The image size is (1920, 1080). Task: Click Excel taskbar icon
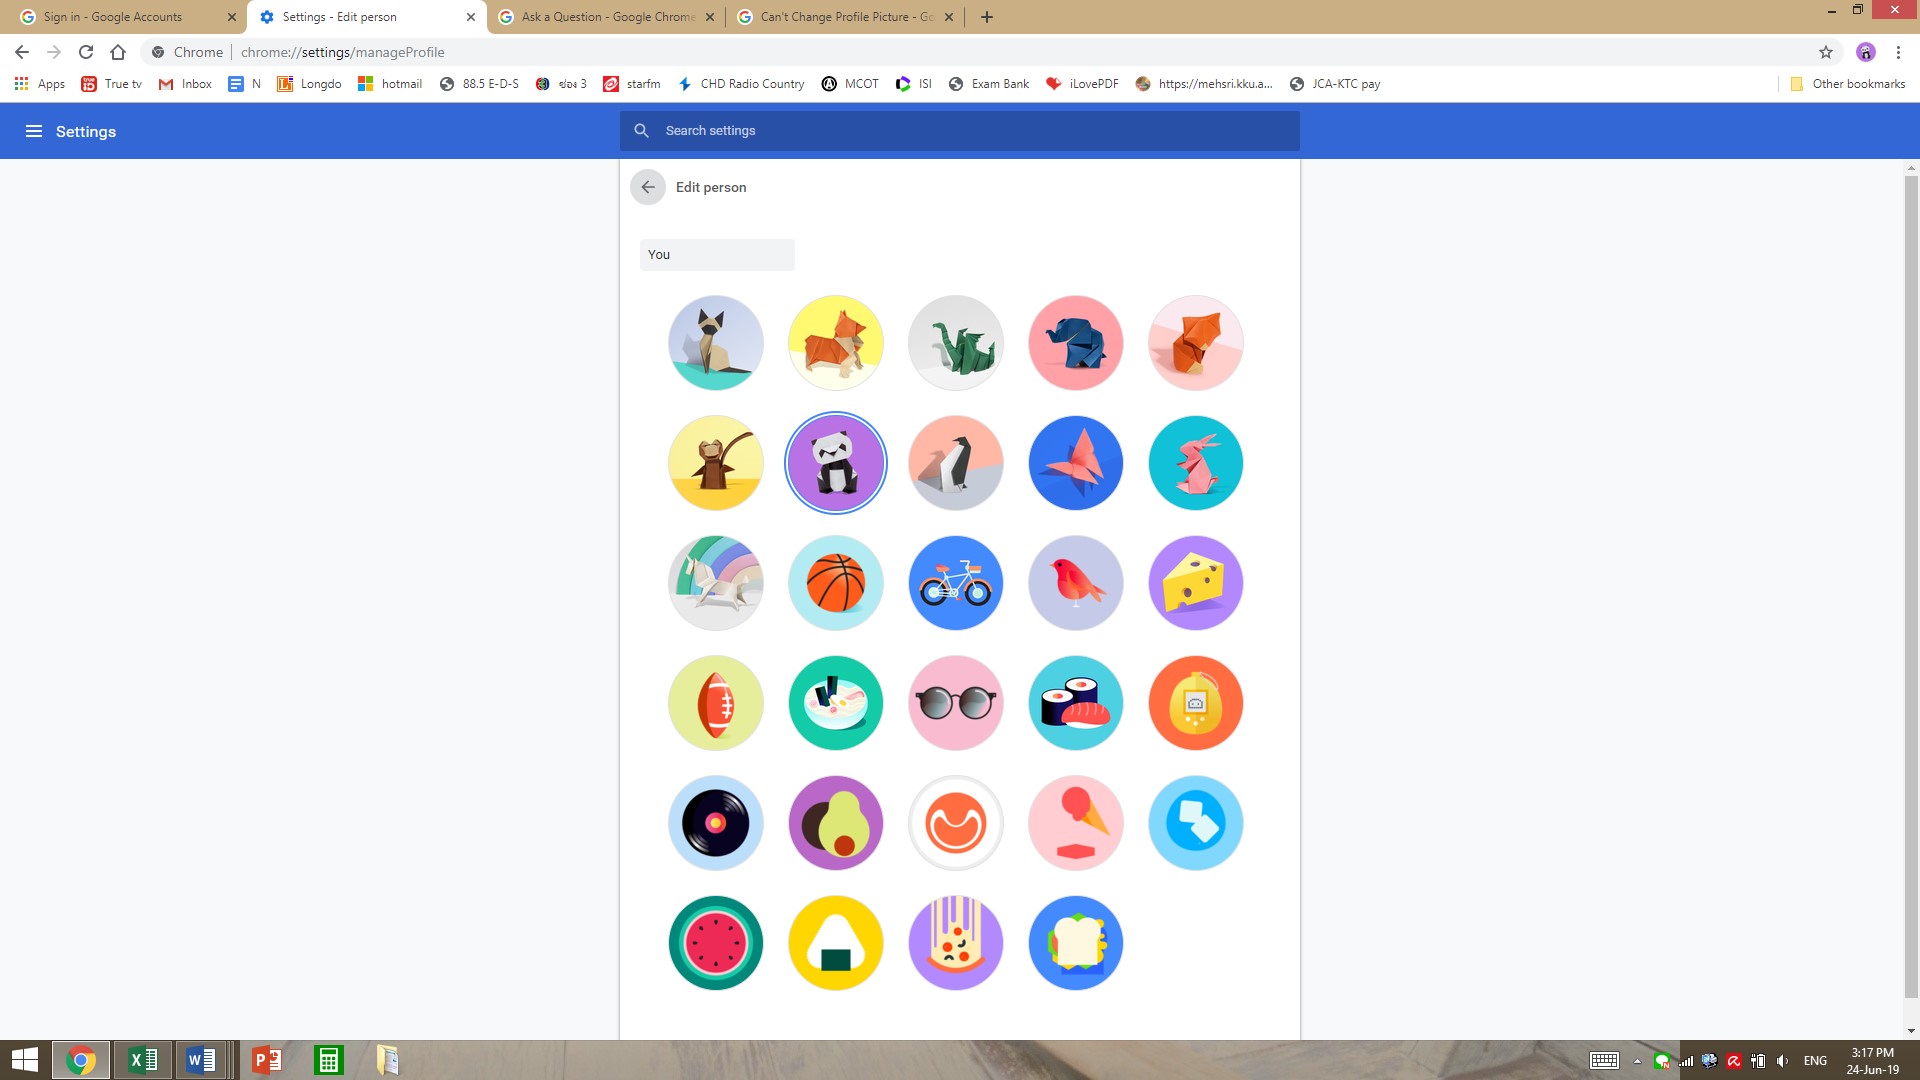coord(142,1059)
